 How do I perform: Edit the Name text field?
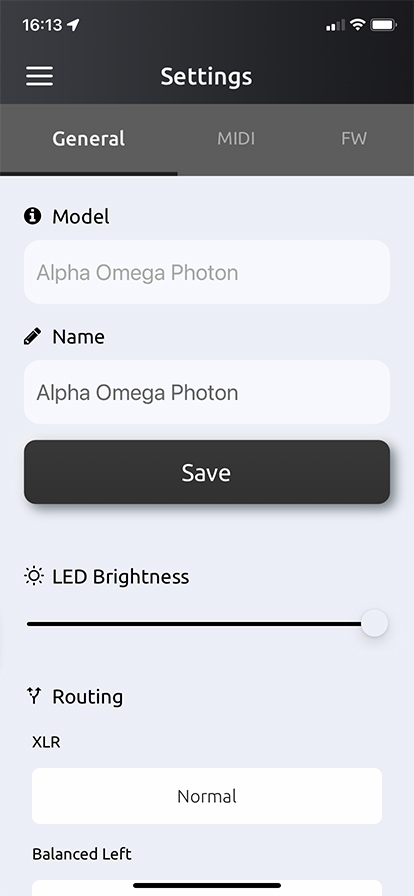pyautogui.click(x=207, y=392)
